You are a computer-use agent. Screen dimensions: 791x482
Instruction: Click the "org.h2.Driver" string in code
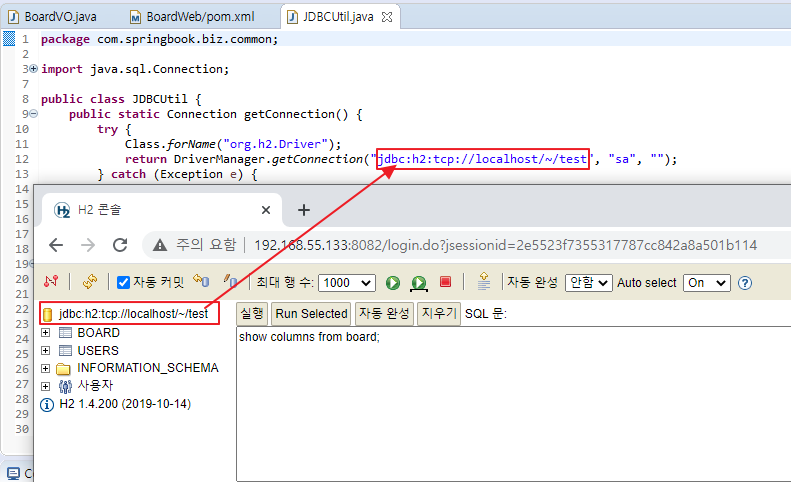275,144
